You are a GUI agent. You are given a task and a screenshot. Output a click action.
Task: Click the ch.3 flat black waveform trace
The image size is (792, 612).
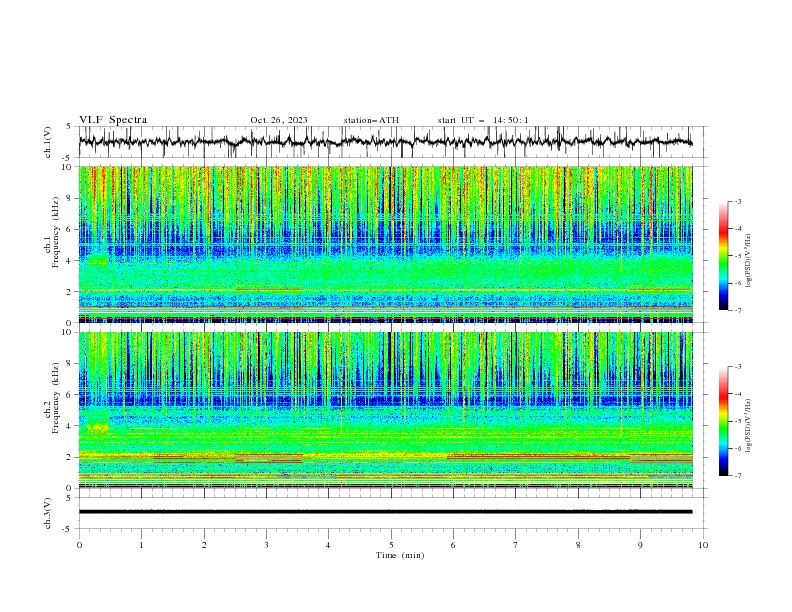[x=385, y=512]
